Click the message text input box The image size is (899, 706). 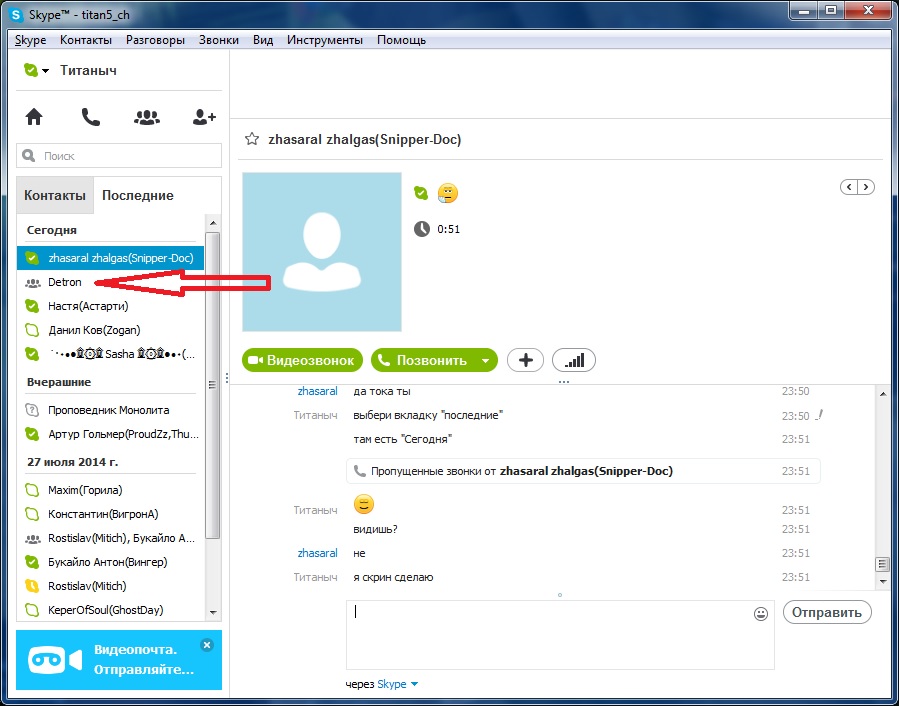click(560, 635)
